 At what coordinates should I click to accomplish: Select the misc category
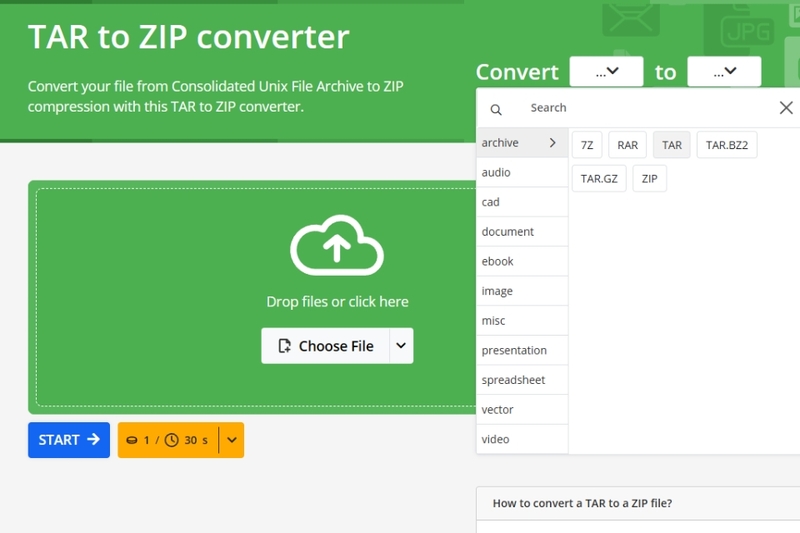(x=522, y=320)
